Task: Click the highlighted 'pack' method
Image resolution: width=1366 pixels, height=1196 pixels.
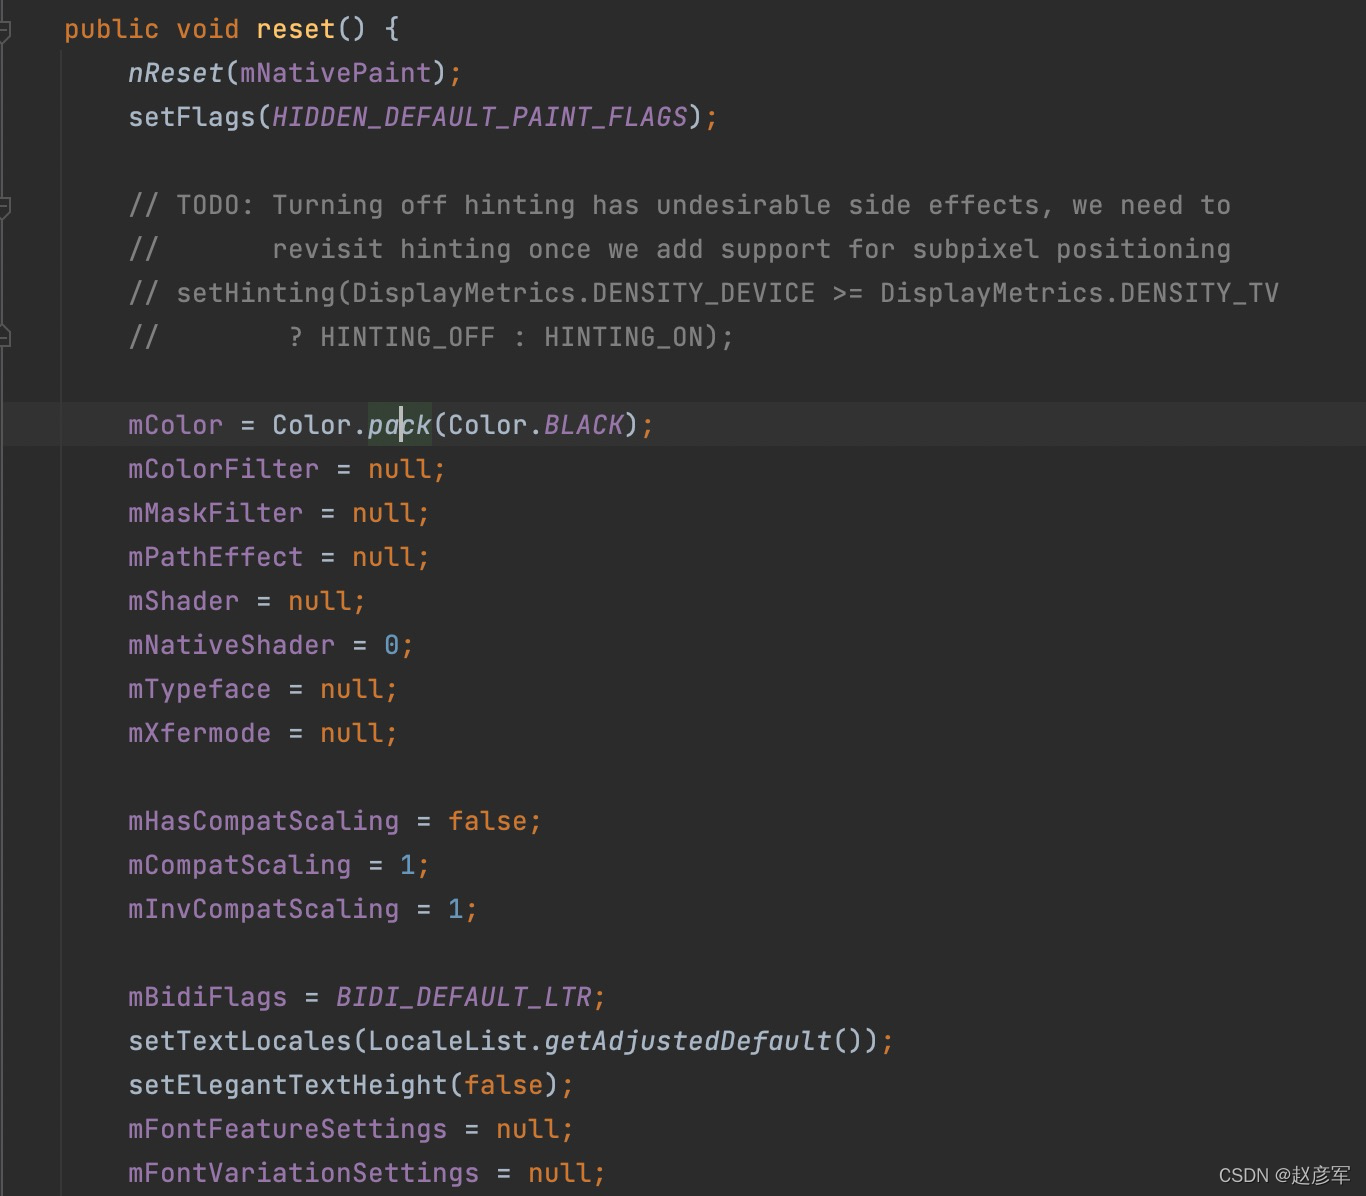Action: (x=399, y=425)
